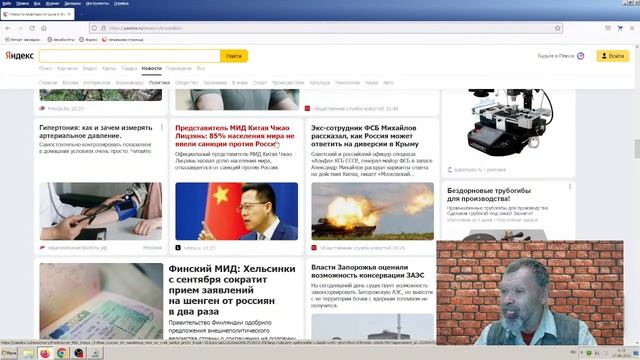Click the soldering station product ad image
This screenshot has height=360, width=640.
click(510, 122)
